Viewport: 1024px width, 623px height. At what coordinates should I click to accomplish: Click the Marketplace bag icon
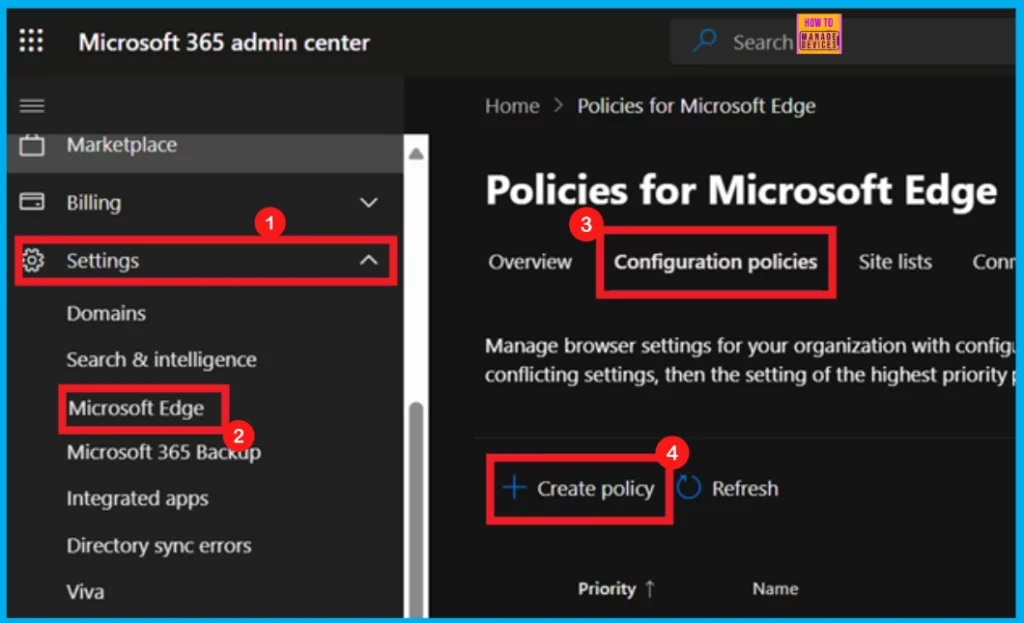[32, 145]
